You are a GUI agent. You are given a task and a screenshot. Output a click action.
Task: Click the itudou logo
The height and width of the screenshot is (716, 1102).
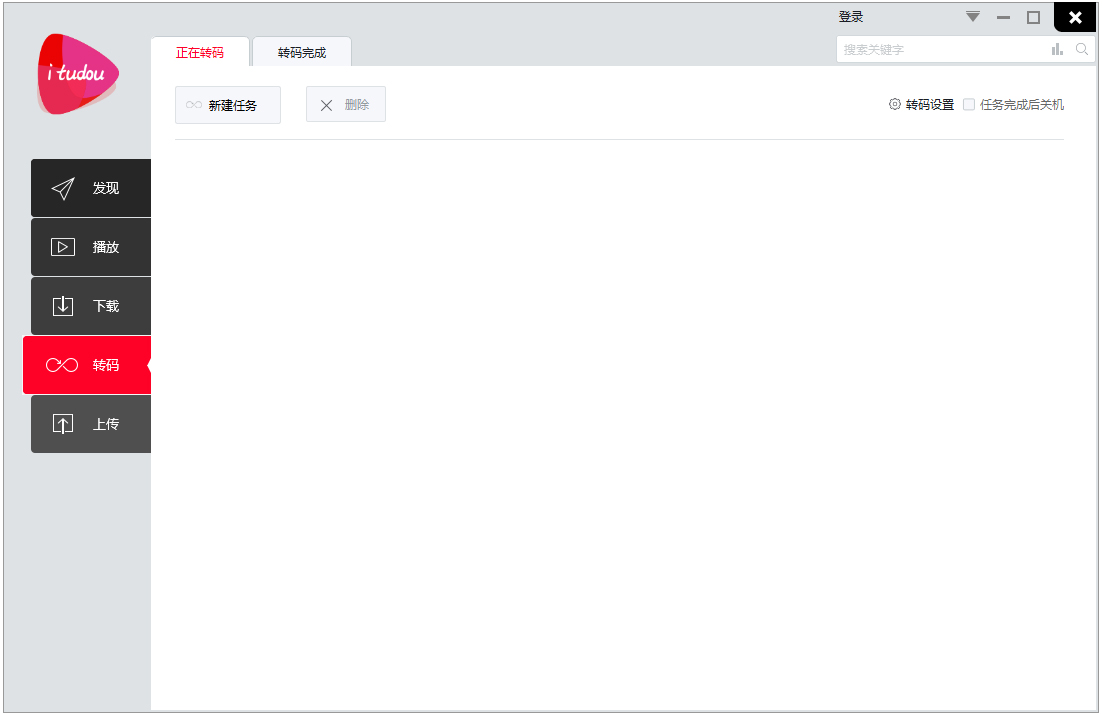click(78, 74)
